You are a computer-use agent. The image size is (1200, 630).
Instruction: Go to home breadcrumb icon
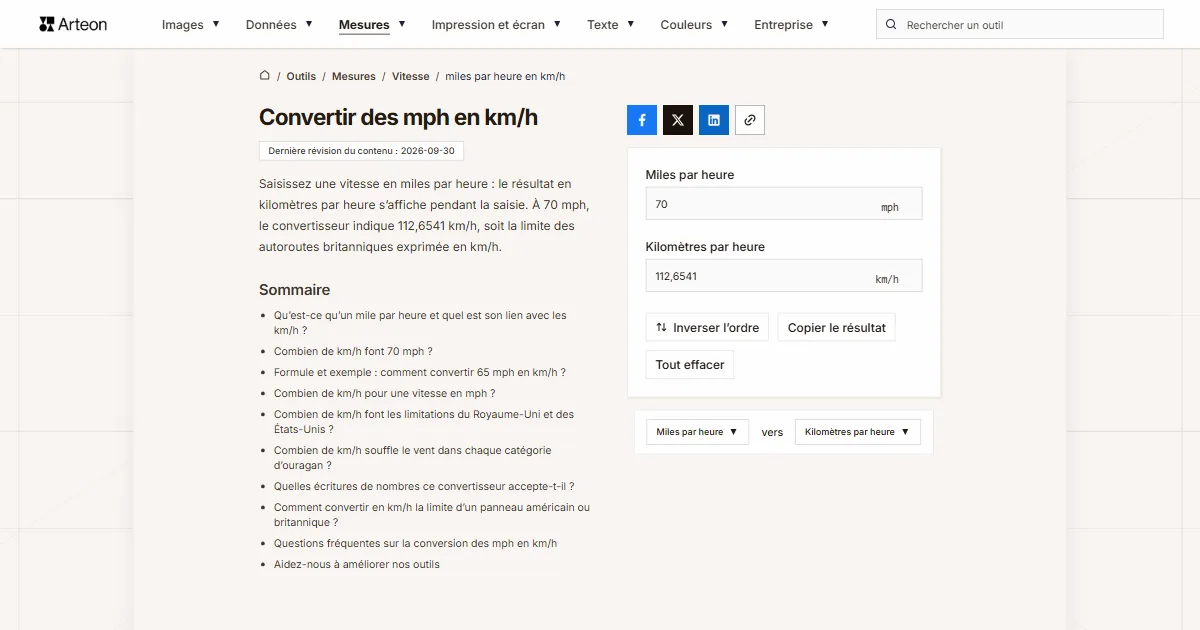(265, 76)
